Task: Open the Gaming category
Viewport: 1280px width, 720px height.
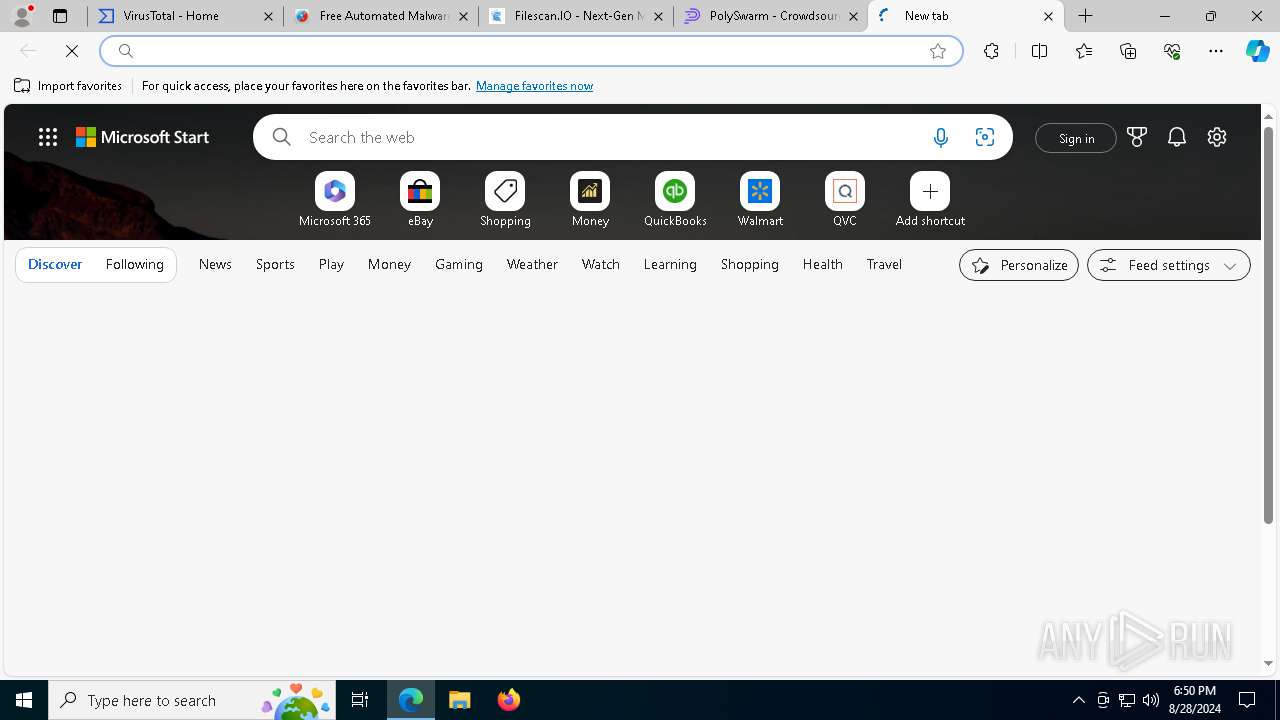Action: click(459, 265)
